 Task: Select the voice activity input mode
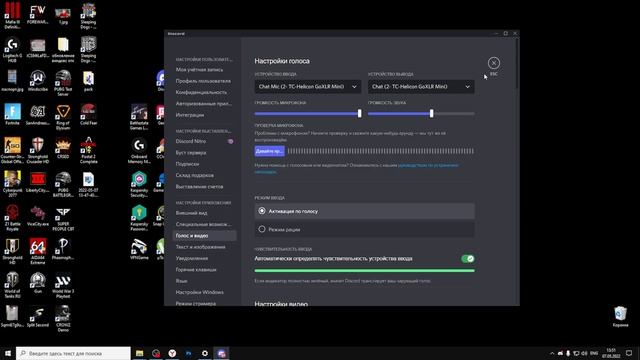[x=364, y=211]
